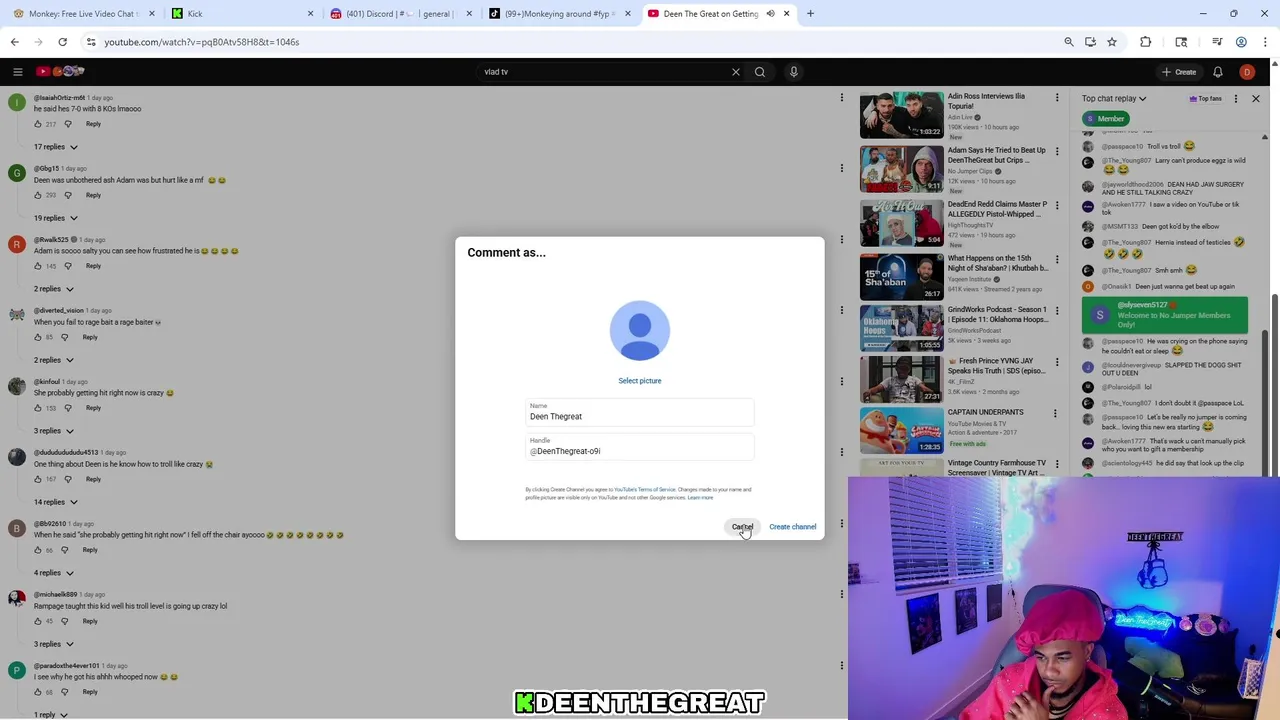Like the comment by @IsaiahOrtiz-m6t
Screen dimensions: 1280x720
[38, 124]
